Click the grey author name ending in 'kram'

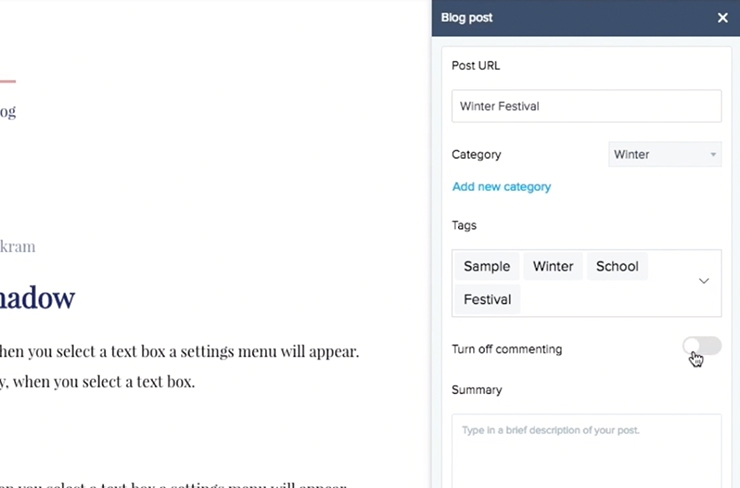[x=17, y=246]
